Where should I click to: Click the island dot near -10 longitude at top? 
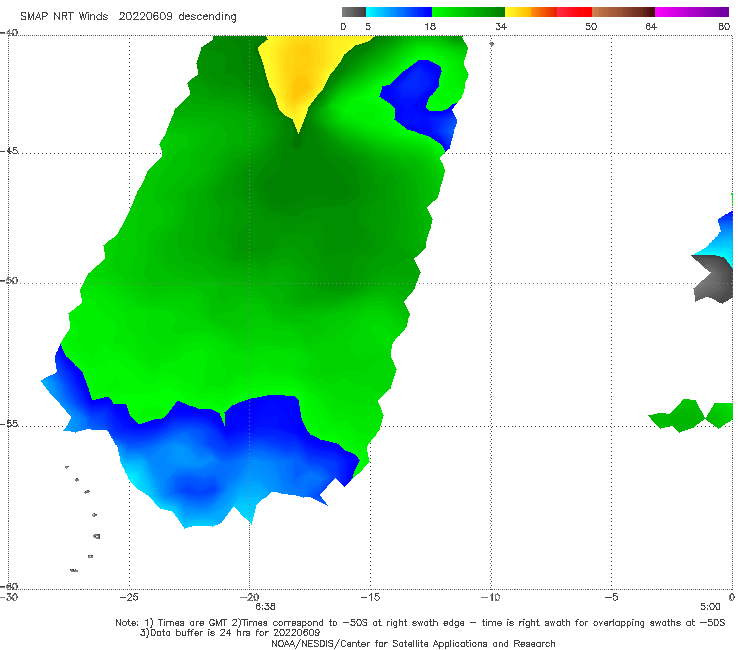(x=491, y=44)
